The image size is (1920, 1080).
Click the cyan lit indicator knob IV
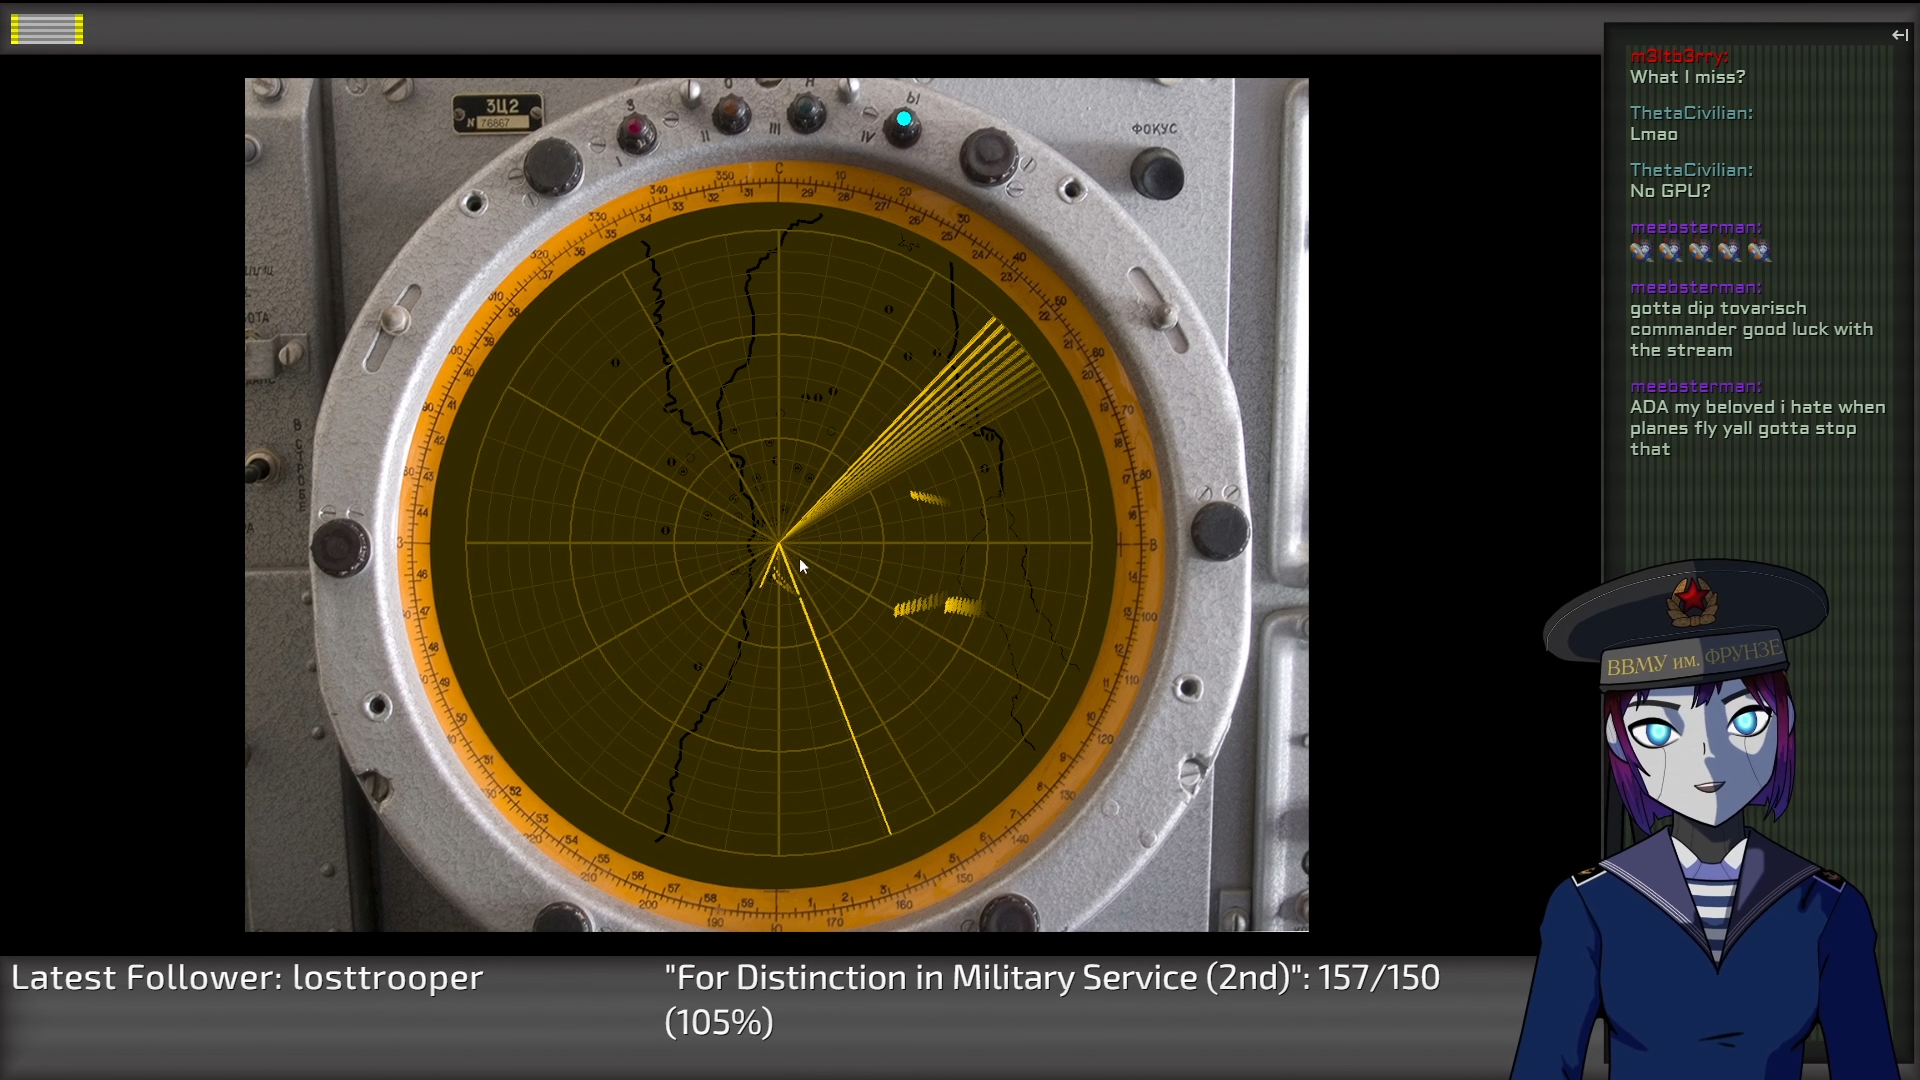click(903, 121)
